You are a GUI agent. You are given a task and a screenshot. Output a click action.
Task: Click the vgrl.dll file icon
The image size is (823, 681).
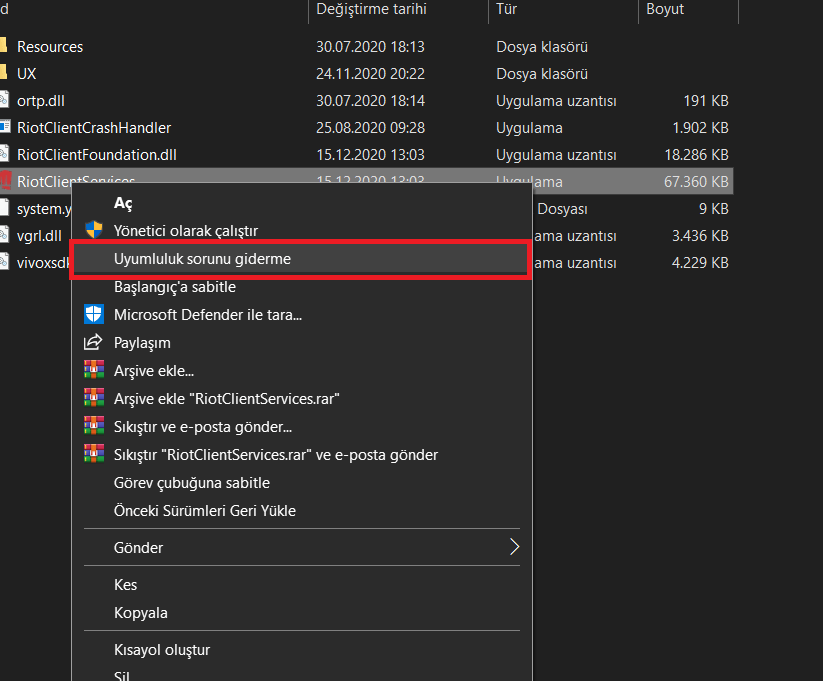4,235
